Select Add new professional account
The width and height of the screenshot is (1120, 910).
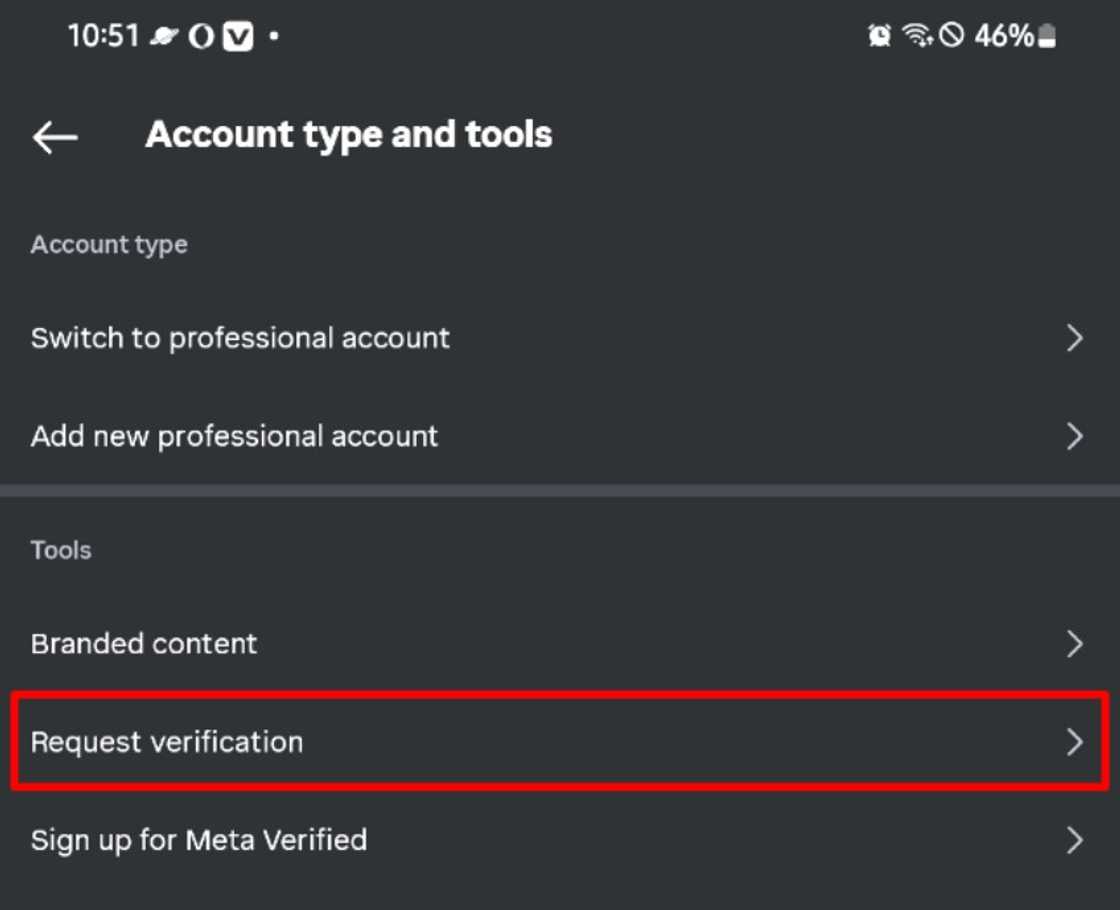point(234,436)
